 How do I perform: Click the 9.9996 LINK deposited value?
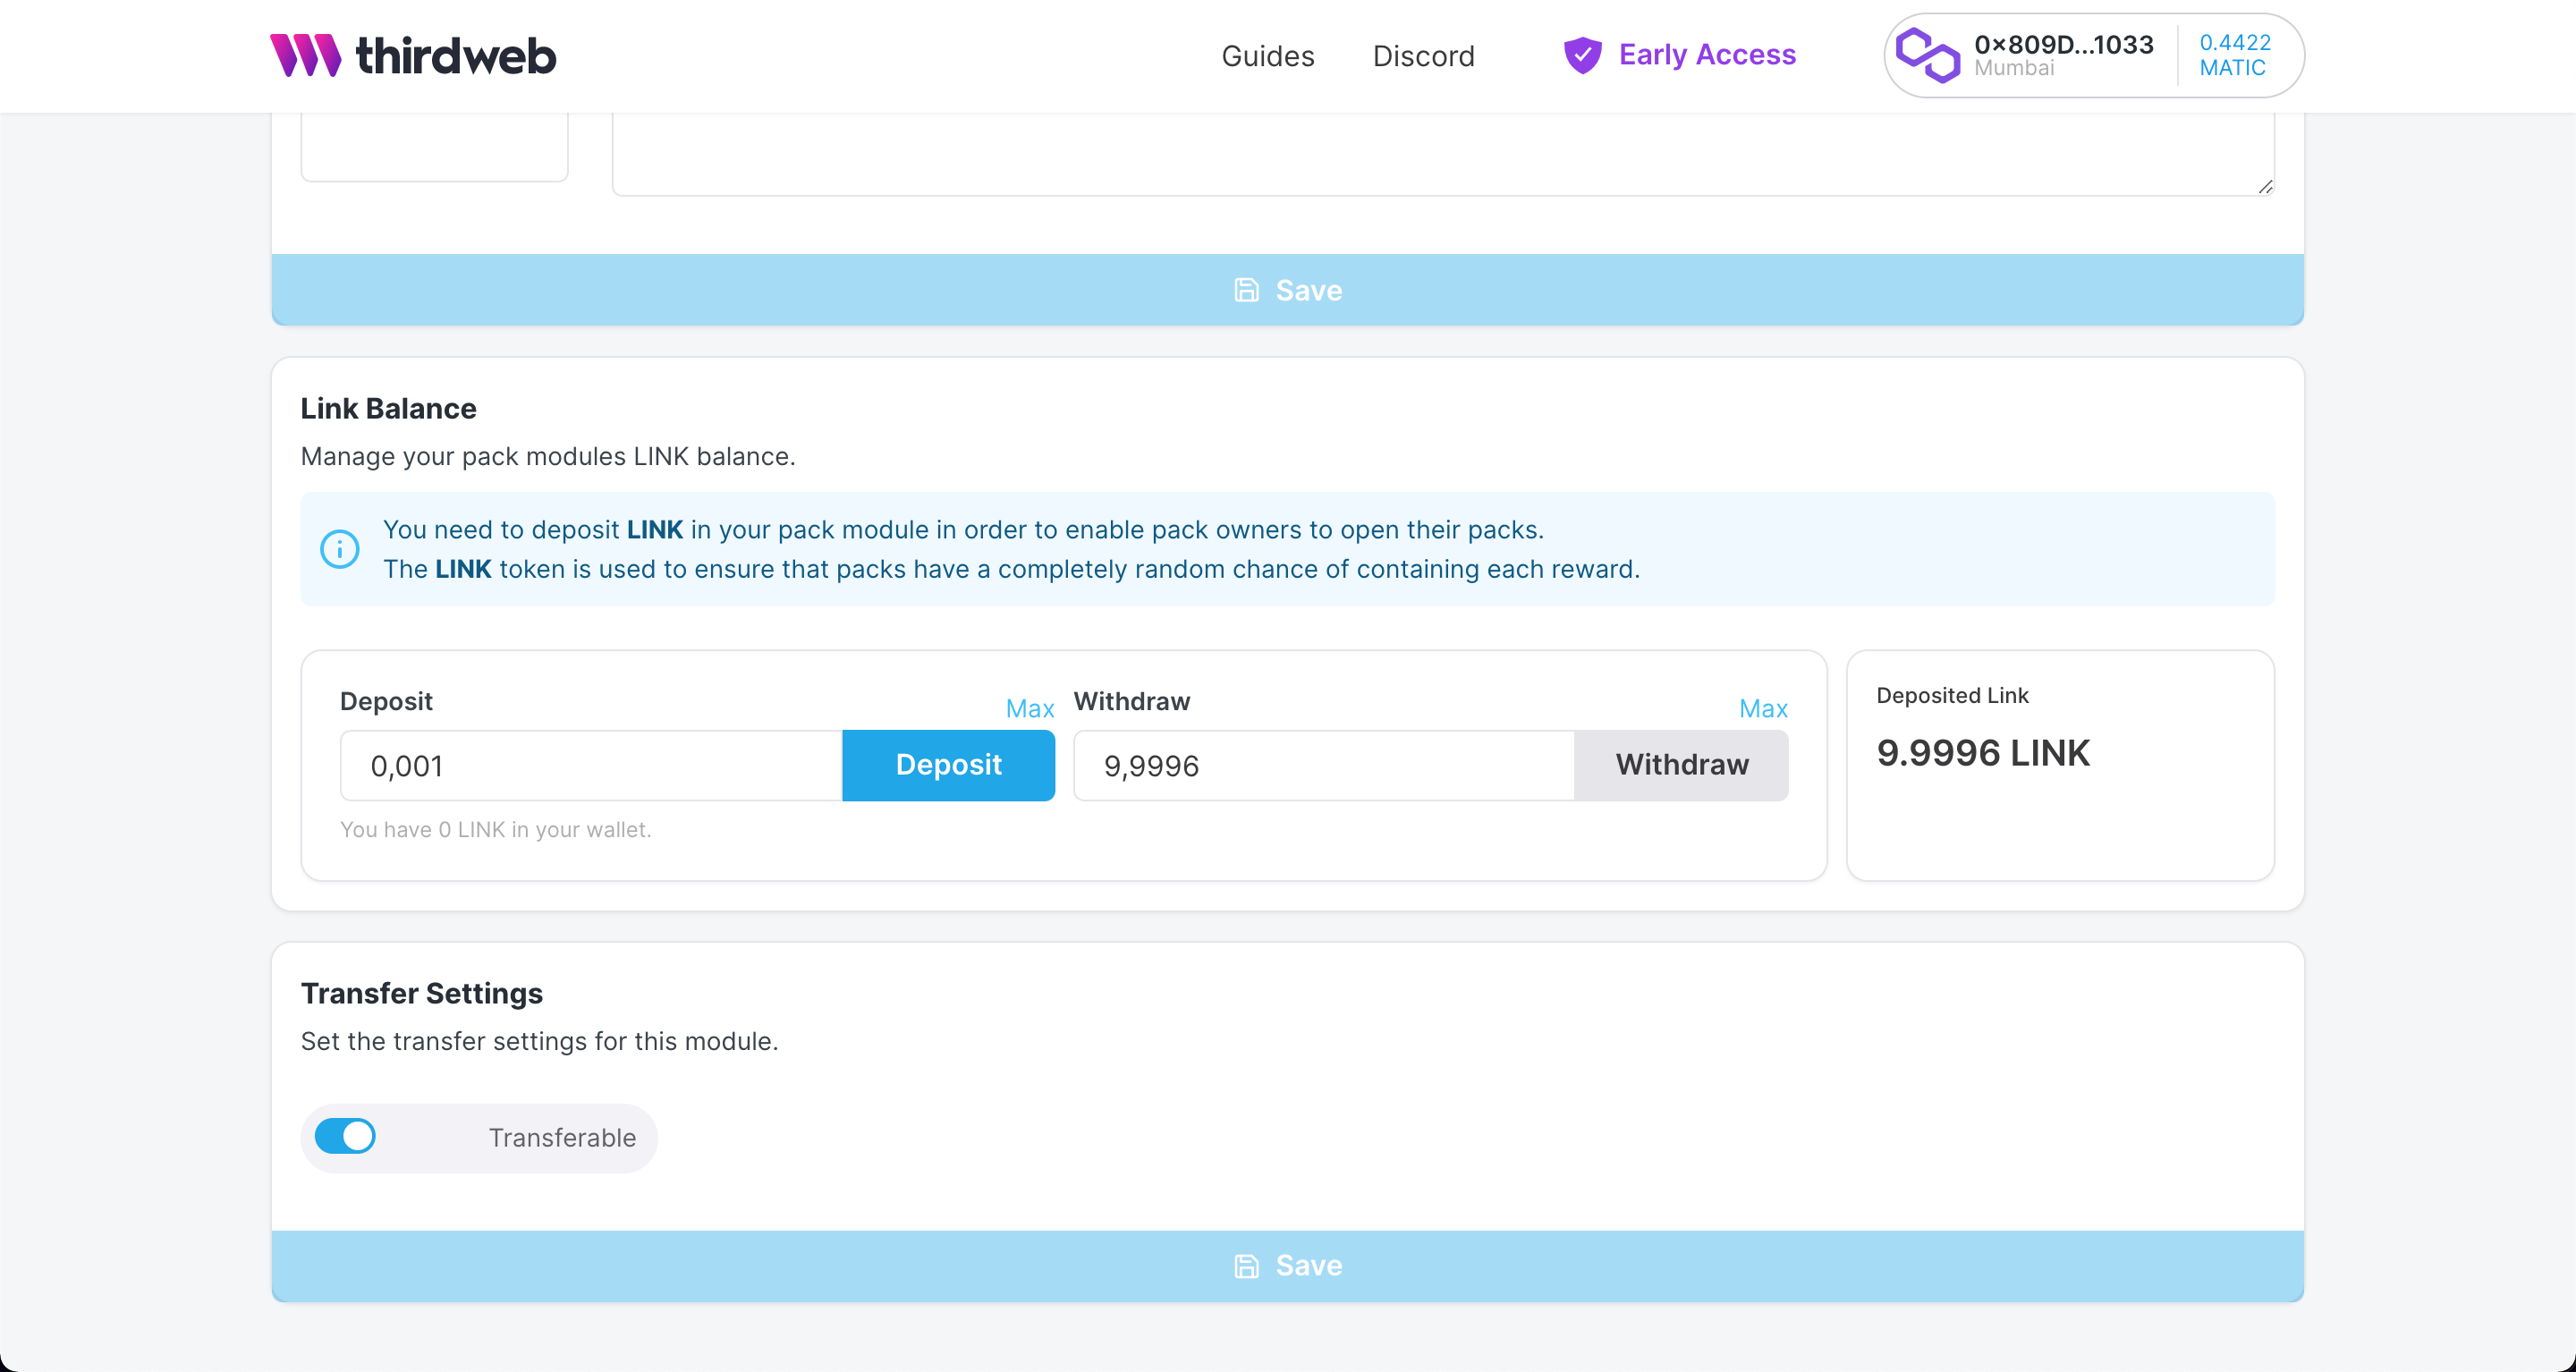tap(1983, 753)
